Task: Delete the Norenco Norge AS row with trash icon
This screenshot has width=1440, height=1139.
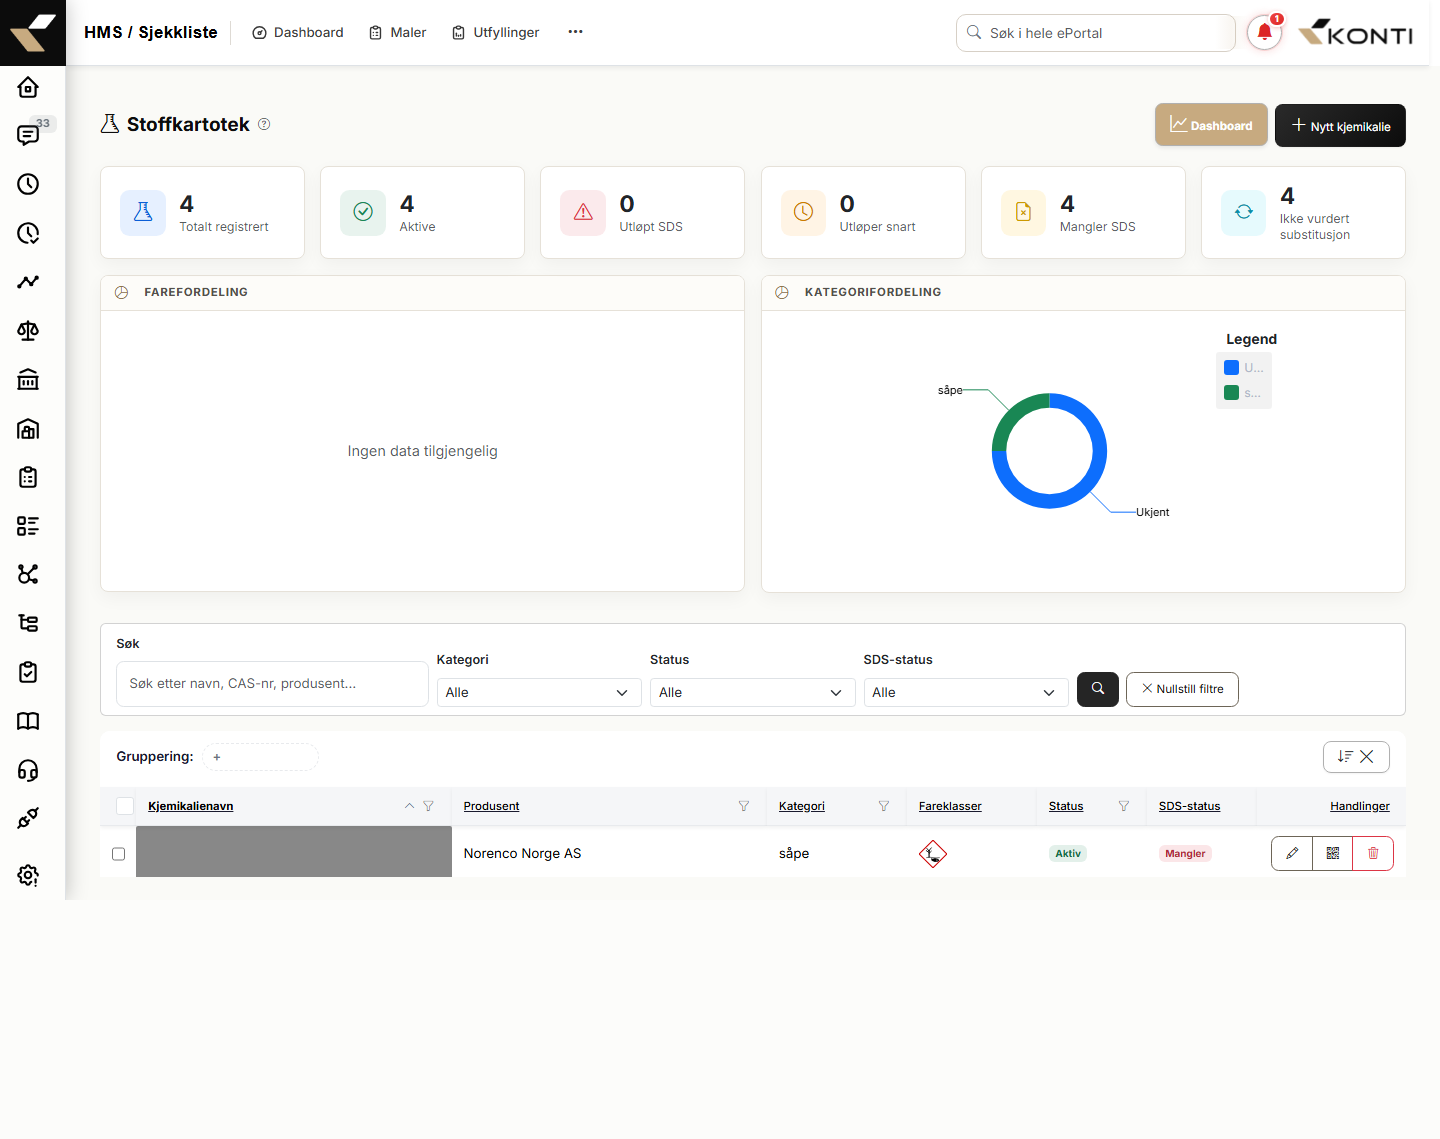Action: (1373, 853)
